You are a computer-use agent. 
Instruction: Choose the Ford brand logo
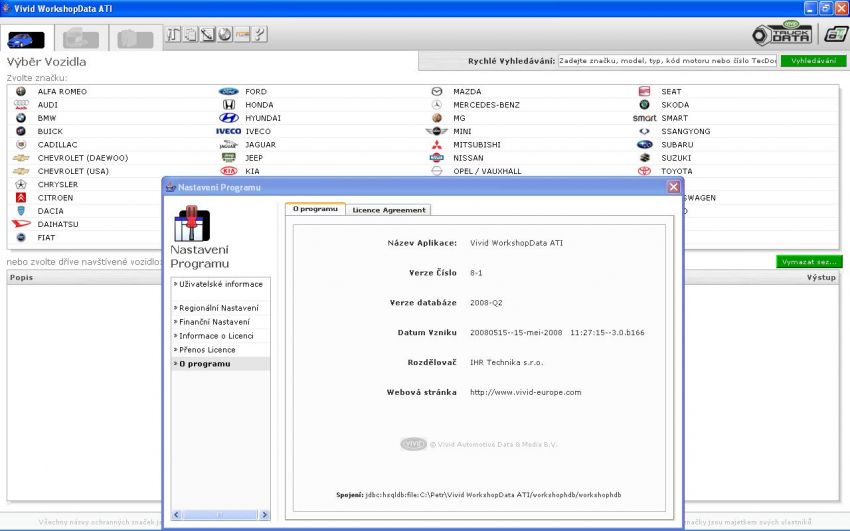click(228, 92)
